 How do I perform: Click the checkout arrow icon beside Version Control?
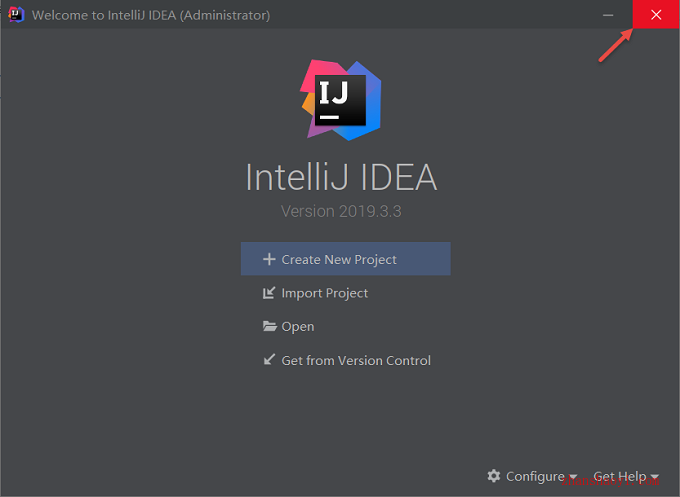[x=269, y=360]
